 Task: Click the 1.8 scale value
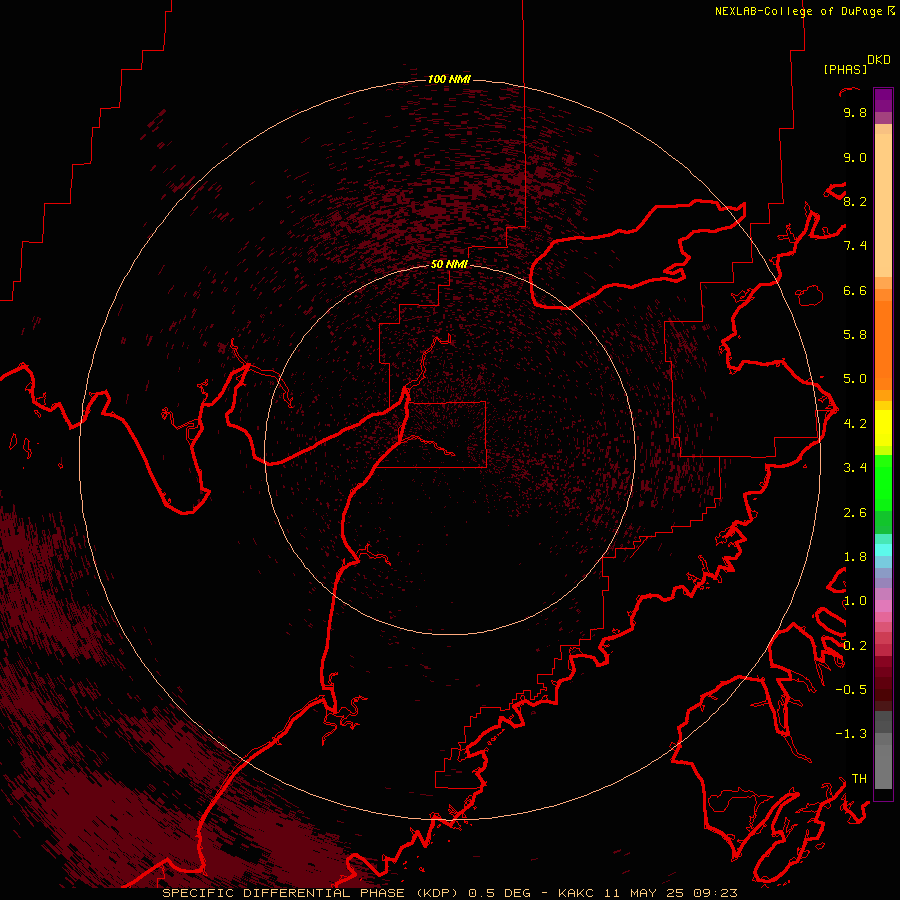855,557
